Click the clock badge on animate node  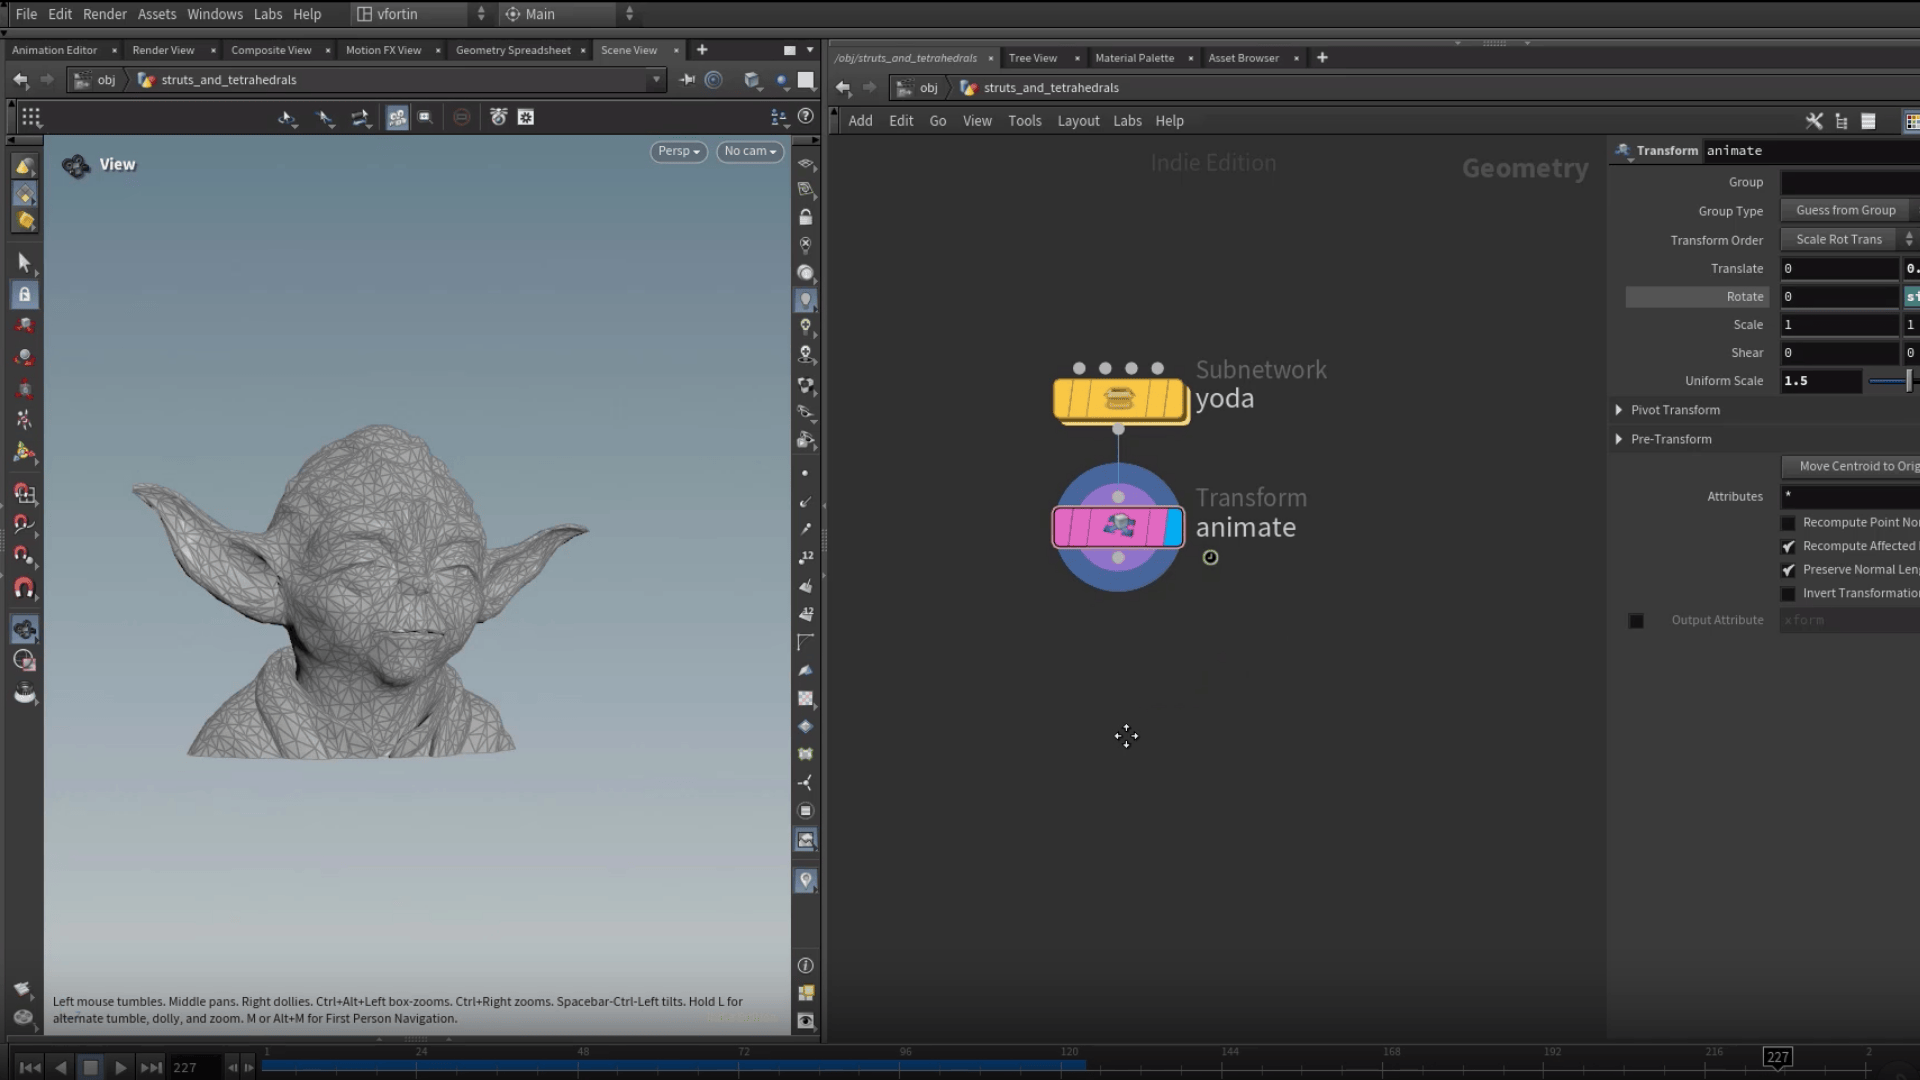pos(1210,558)
